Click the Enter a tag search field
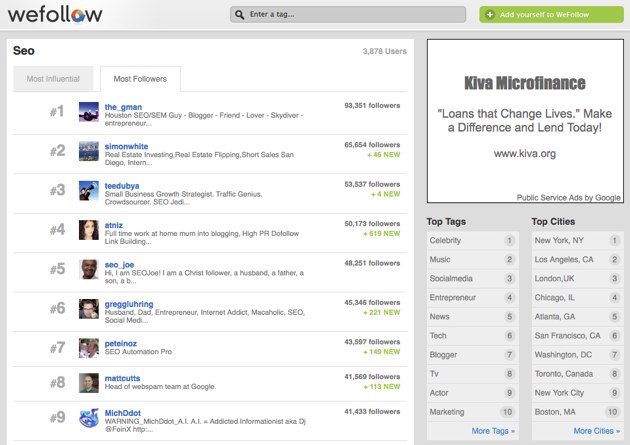Screen dimensions: 630x445 coord(348,14)
